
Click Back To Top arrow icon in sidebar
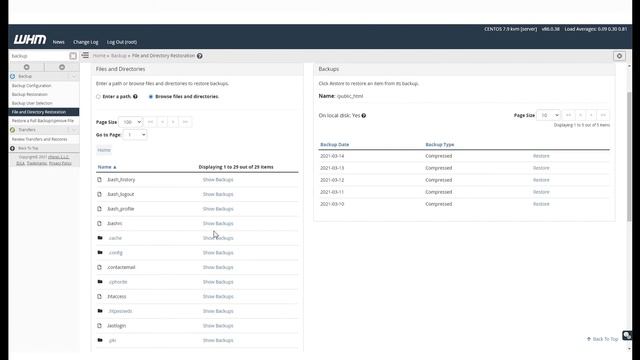(x=13, y=148)
